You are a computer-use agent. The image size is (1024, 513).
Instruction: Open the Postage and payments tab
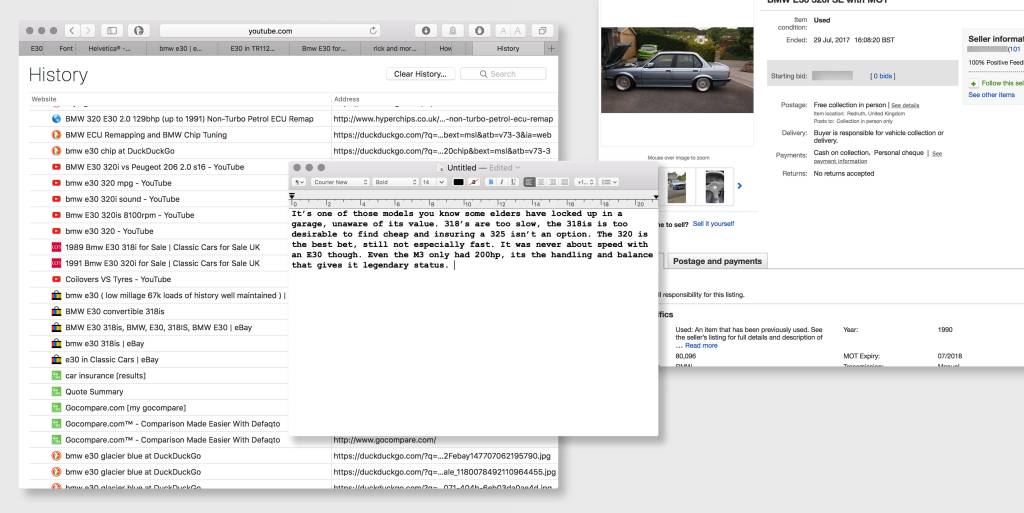(716, 261)
